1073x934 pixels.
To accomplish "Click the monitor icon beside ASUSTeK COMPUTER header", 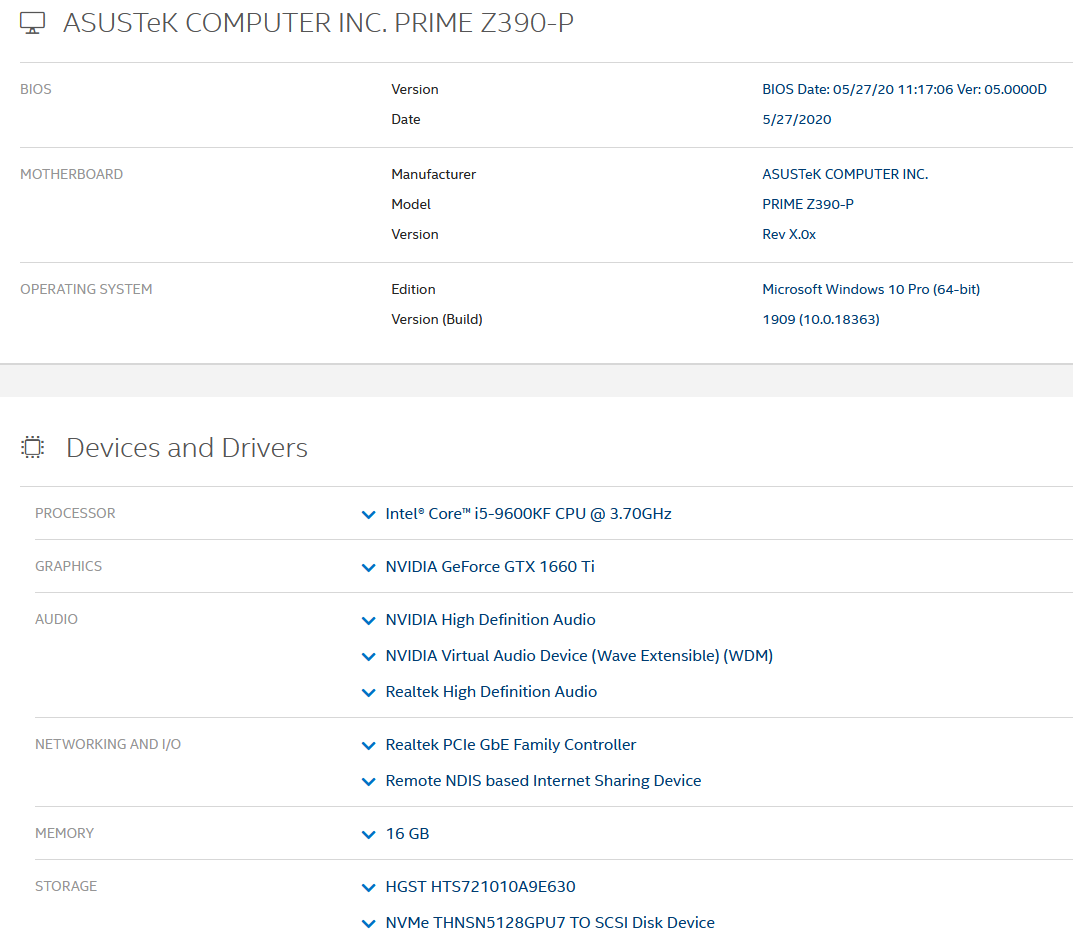I will pos(32,21).
